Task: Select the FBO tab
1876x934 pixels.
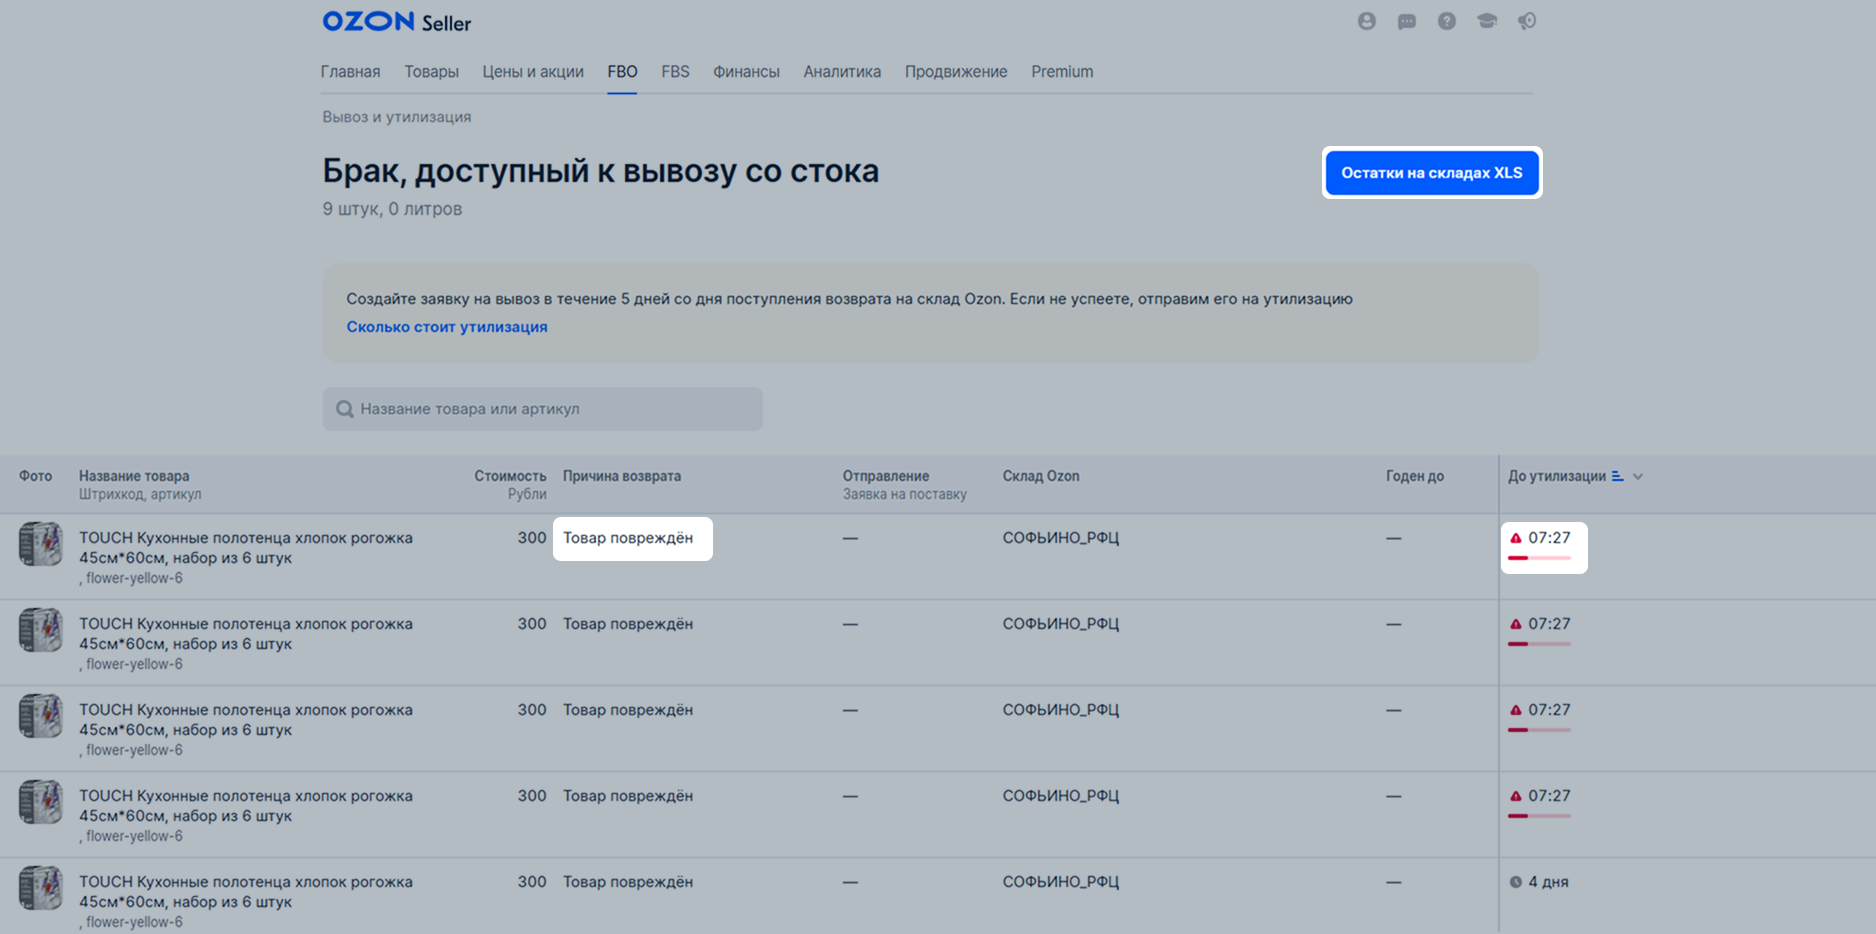Action: pyautogui.click(x=622, y=72)
